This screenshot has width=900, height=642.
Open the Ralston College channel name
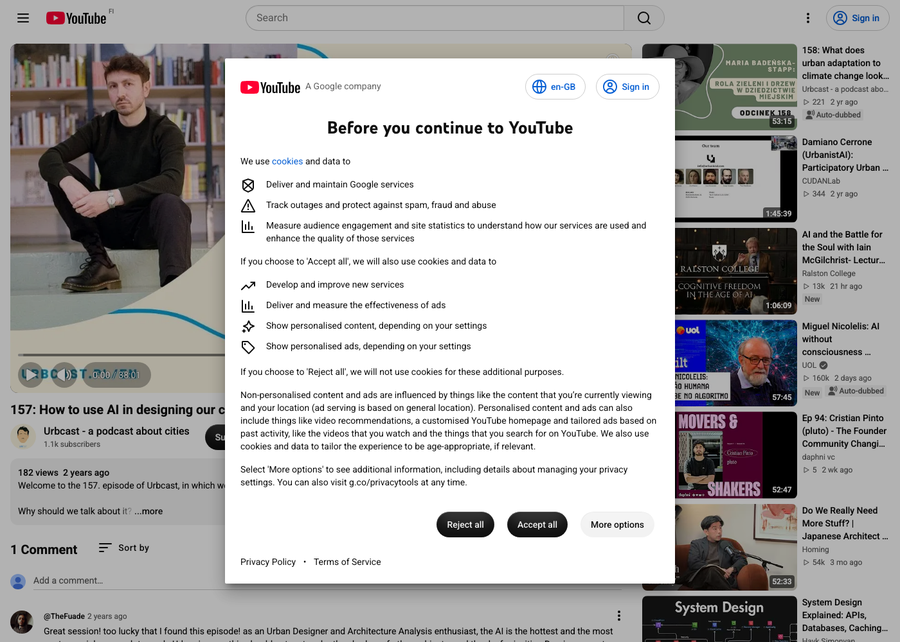(828, 273)
